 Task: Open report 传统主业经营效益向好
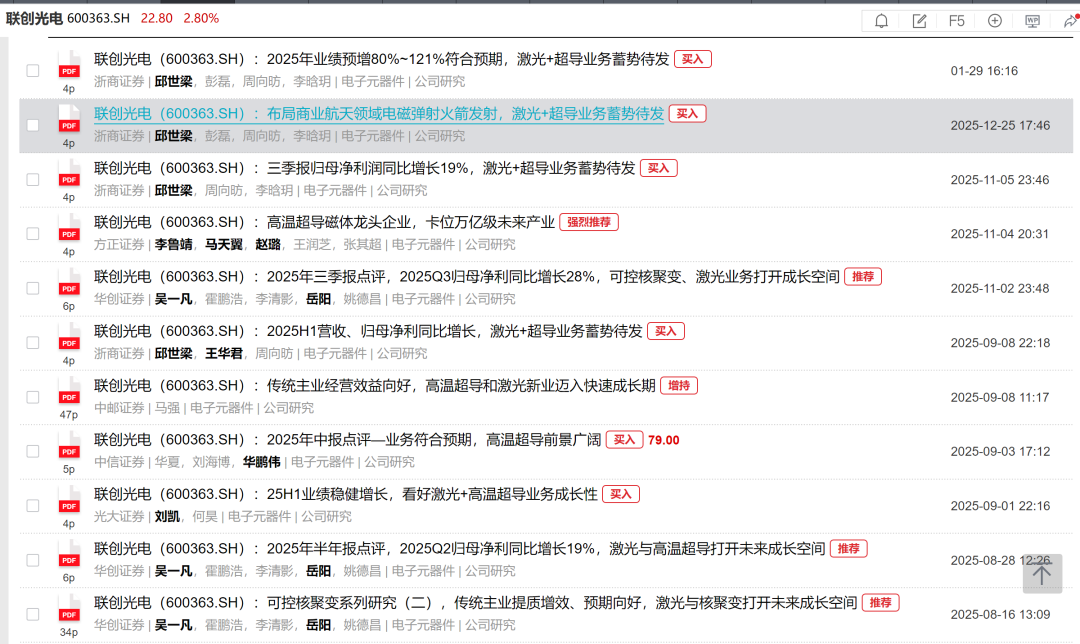pos(375,386)
